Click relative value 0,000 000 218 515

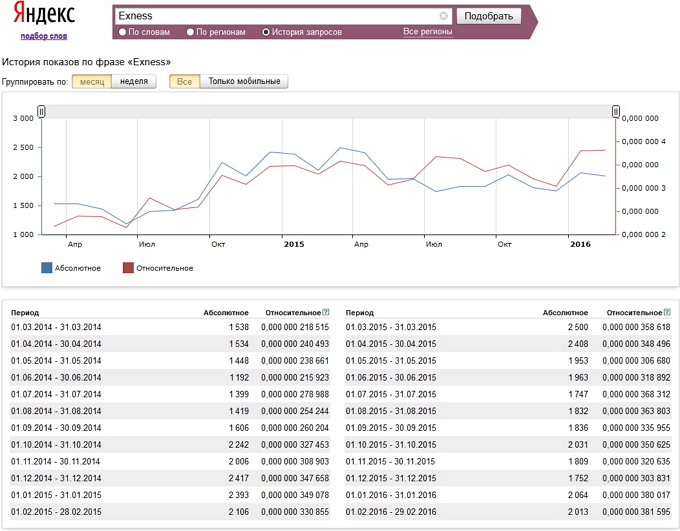click(x=295, y=327)
